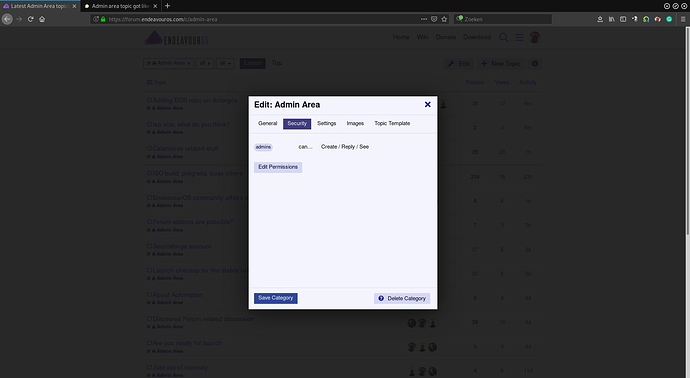Click the New Topic button
The height and width of the screenshot is (378, 690).
pyautogui.click(x=501, y=64)
